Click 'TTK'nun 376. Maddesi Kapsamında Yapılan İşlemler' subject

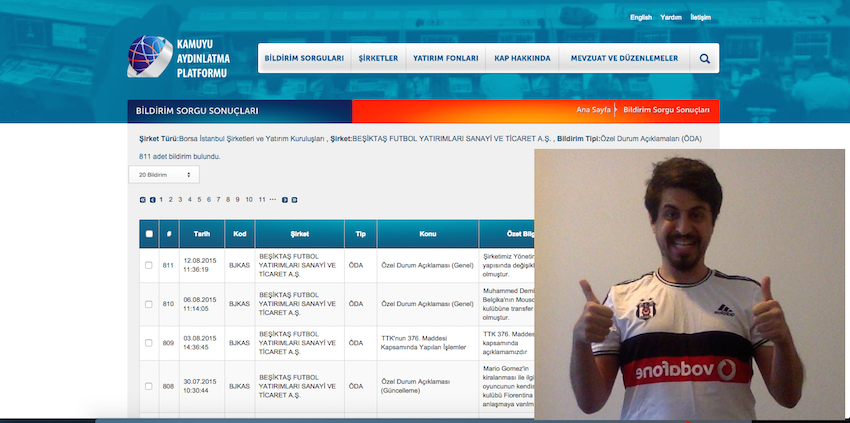click(423, 343)
